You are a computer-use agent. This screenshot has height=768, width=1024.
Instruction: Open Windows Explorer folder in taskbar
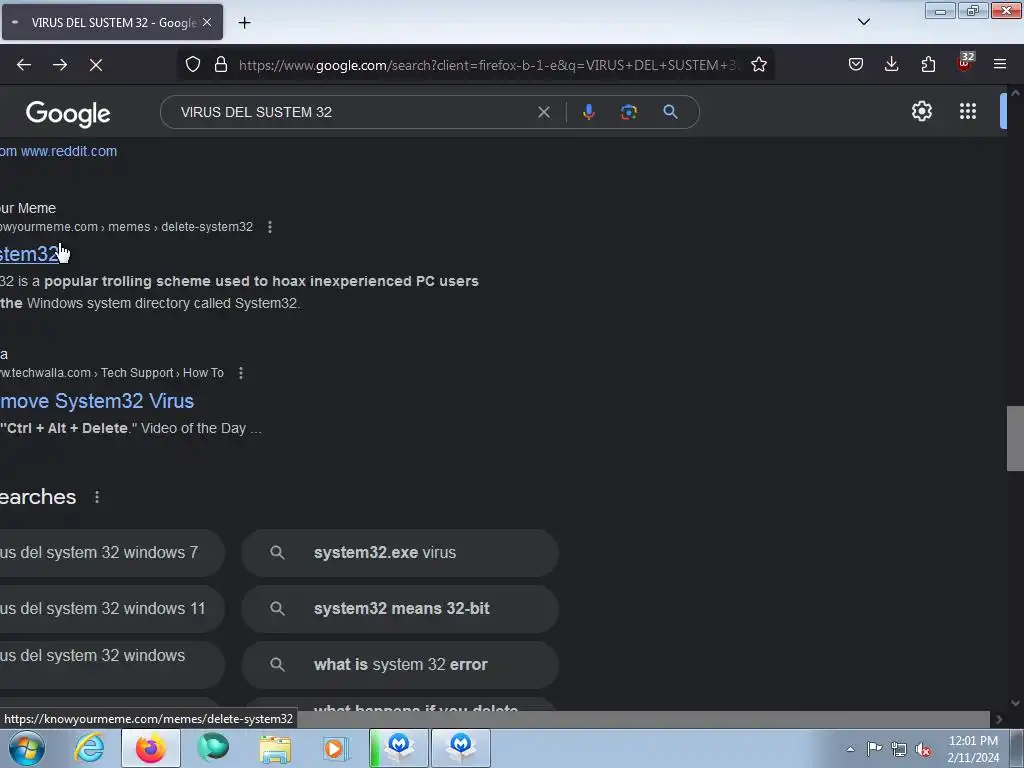pos(275,748)
